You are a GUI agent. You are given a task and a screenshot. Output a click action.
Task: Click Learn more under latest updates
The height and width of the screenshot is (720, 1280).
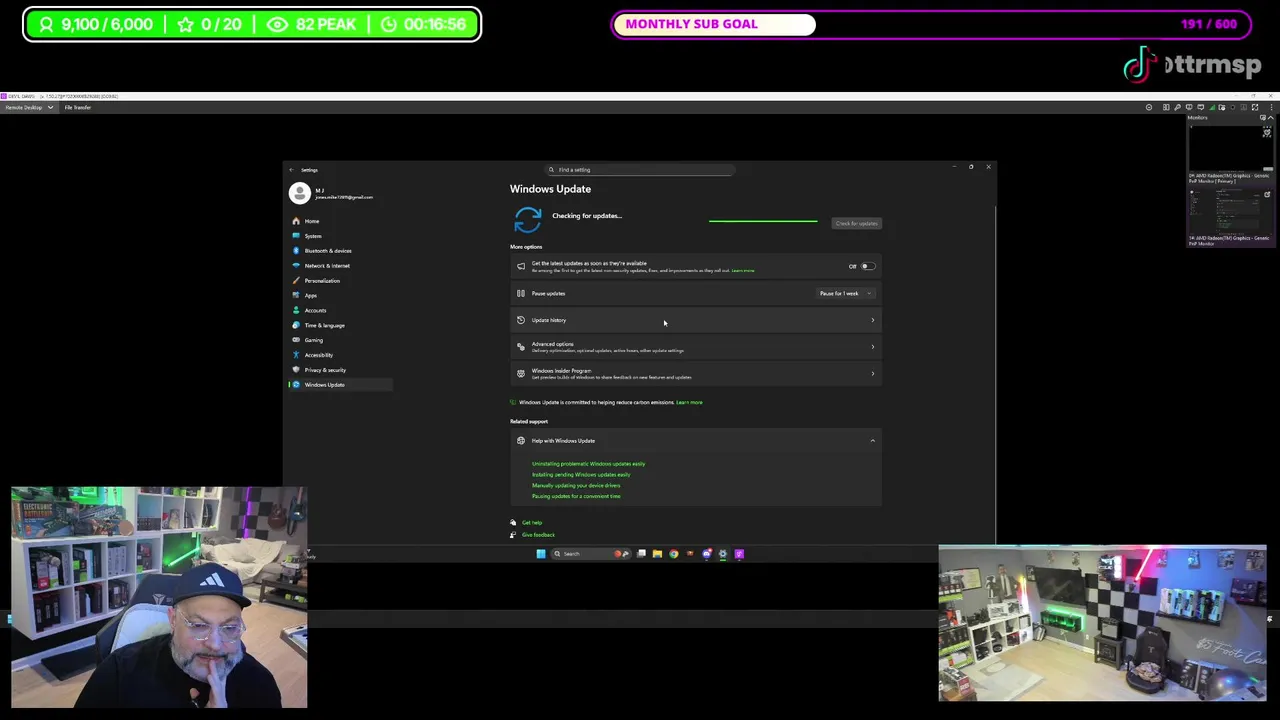743,271
